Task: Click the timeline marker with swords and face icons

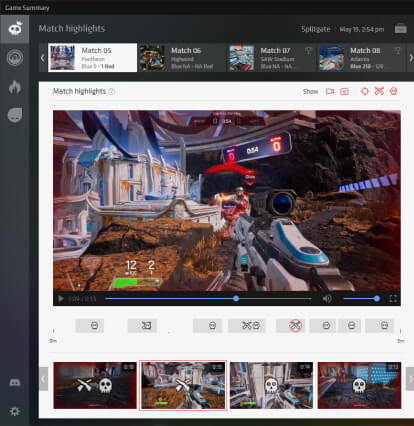Action: click(x=247, y=326)
